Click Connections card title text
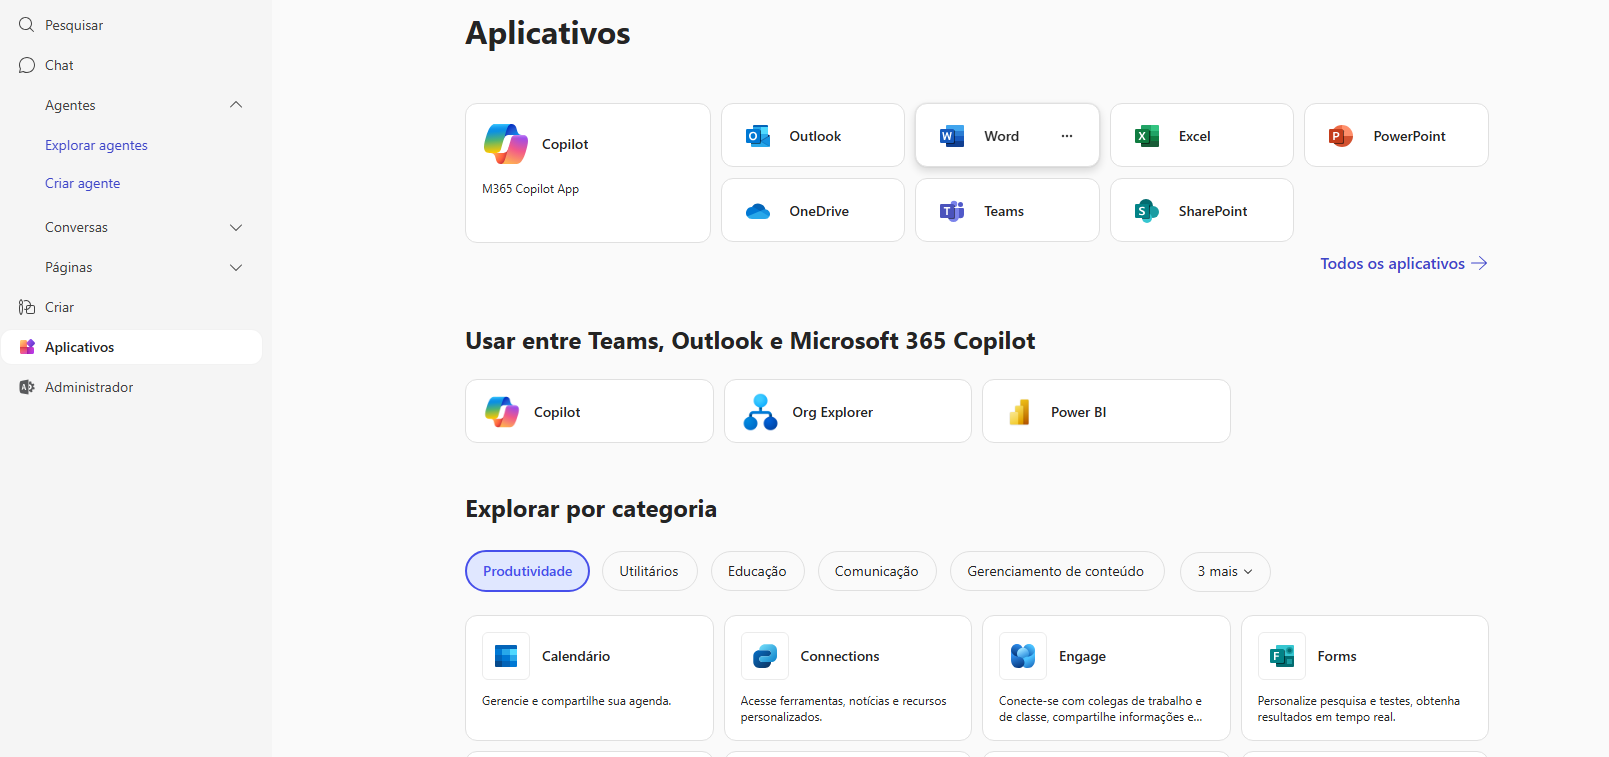Screen dimensions: 1609x757 [840, 656]
